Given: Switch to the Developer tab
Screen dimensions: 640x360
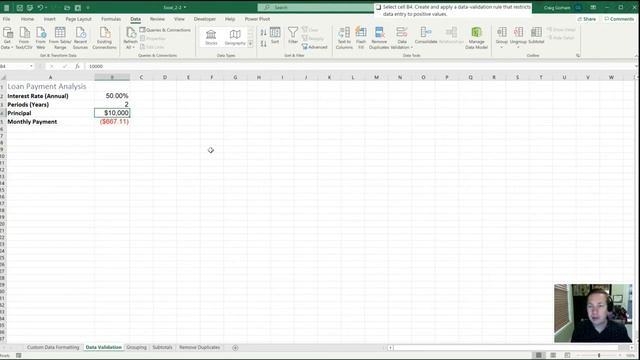Looking at the screenshot, I should coord(204,19).
